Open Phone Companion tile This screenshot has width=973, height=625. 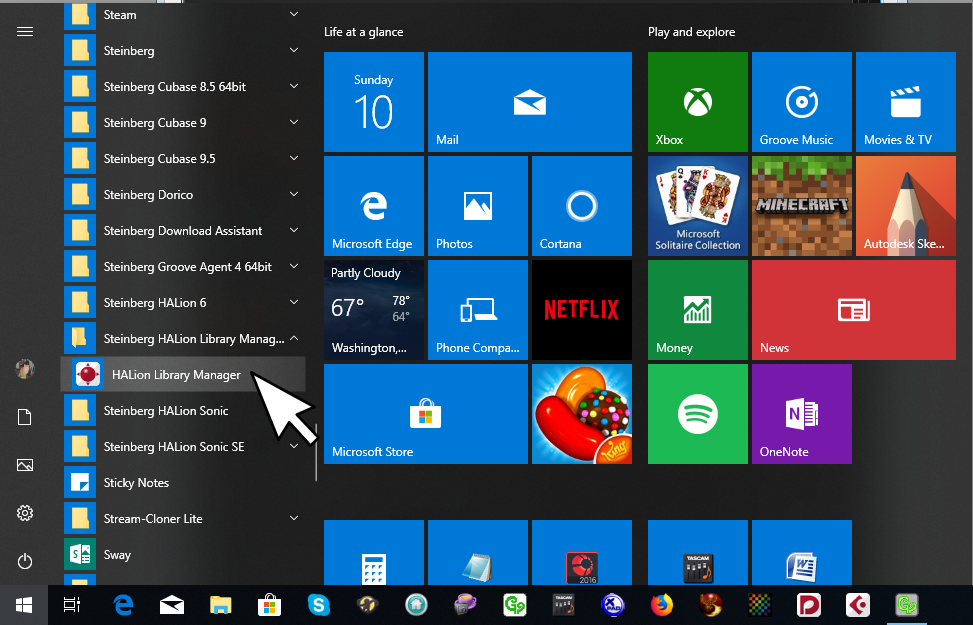478,310
